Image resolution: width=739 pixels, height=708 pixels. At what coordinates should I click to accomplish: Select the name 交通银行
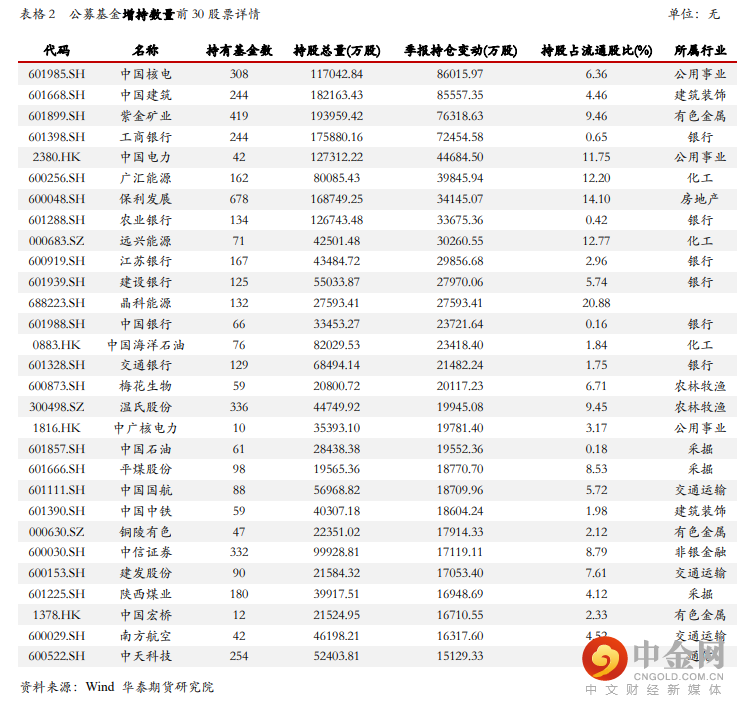tap(146, 365)
